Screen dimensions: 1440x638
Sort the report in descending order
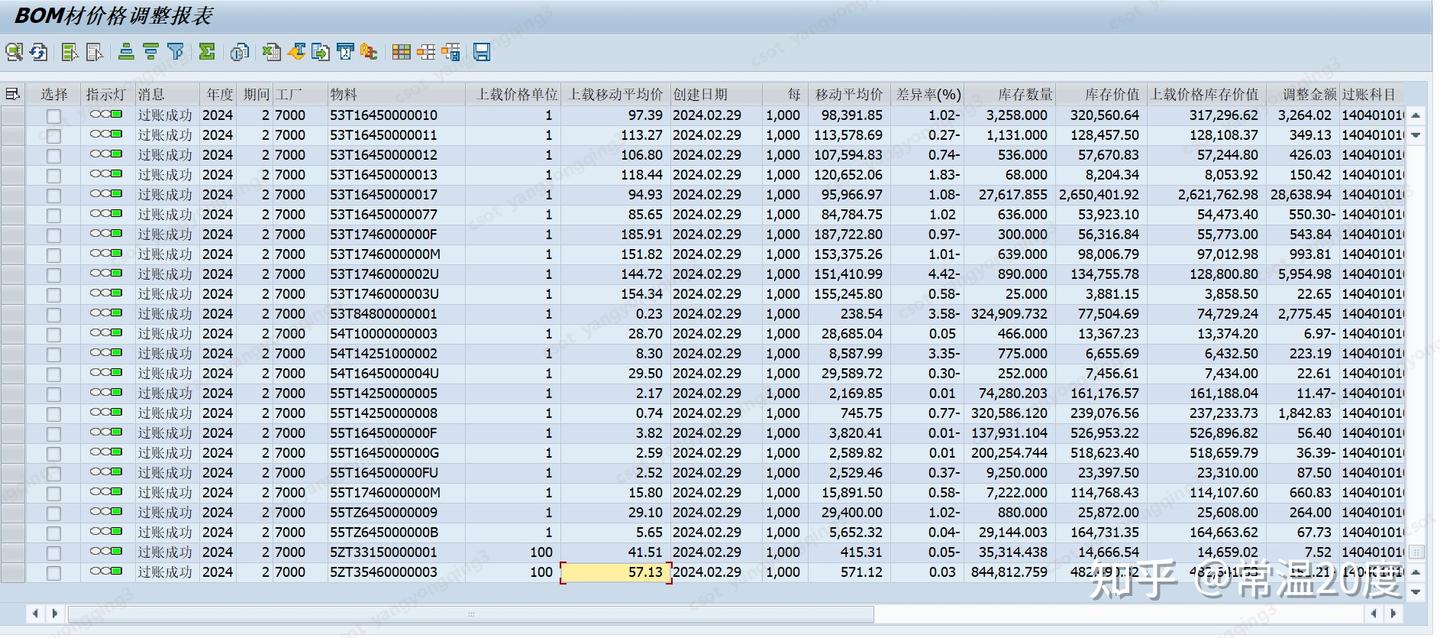point(151,52)
